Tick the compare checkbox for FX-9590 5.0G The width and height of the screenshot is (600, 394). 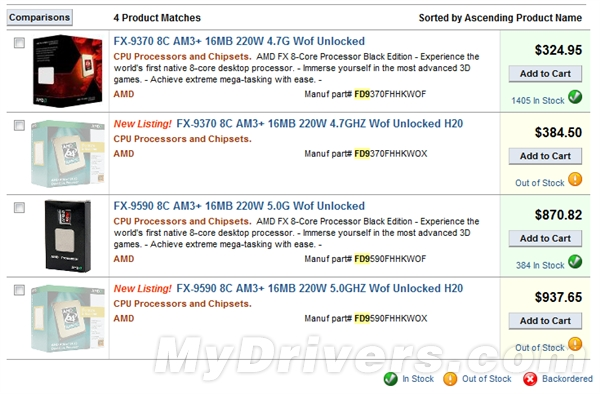pyautogui.click(x=19, y=207)
